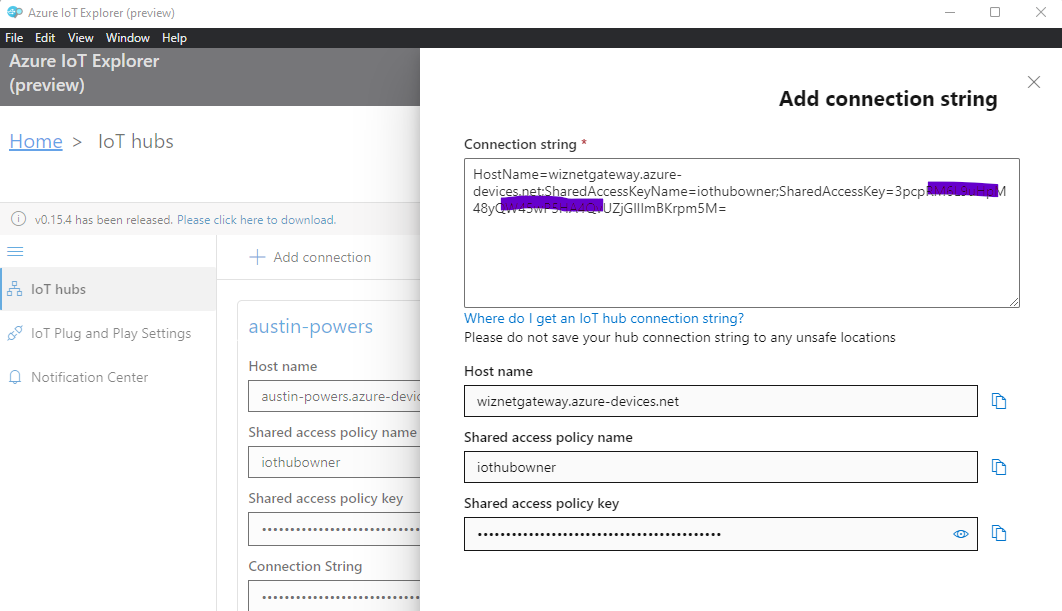Close the Azure IoT Explorer window
The width and height of the screenshot is (1062, 611).
(x=1041, y=12)
